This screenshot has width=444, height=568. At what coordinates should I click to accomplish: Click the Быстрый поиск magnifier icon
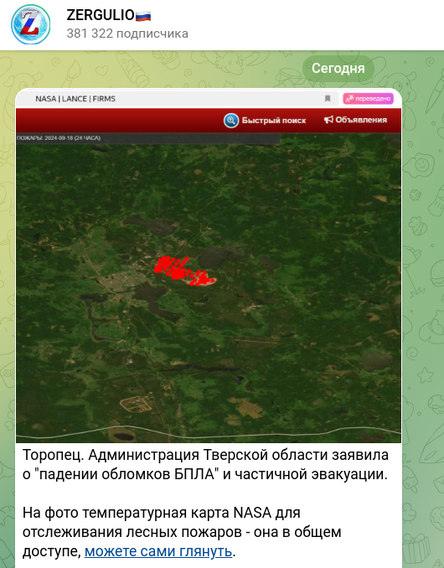231,120
